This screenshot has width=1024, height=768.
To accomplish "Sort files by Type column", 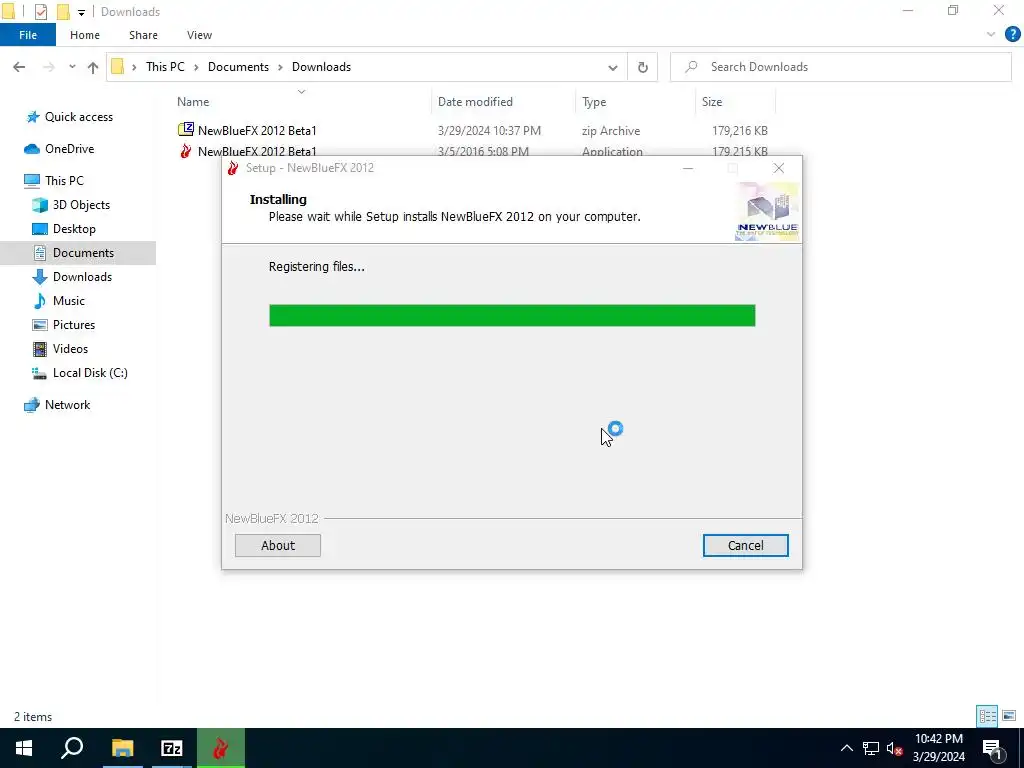I will pos(594,102).
